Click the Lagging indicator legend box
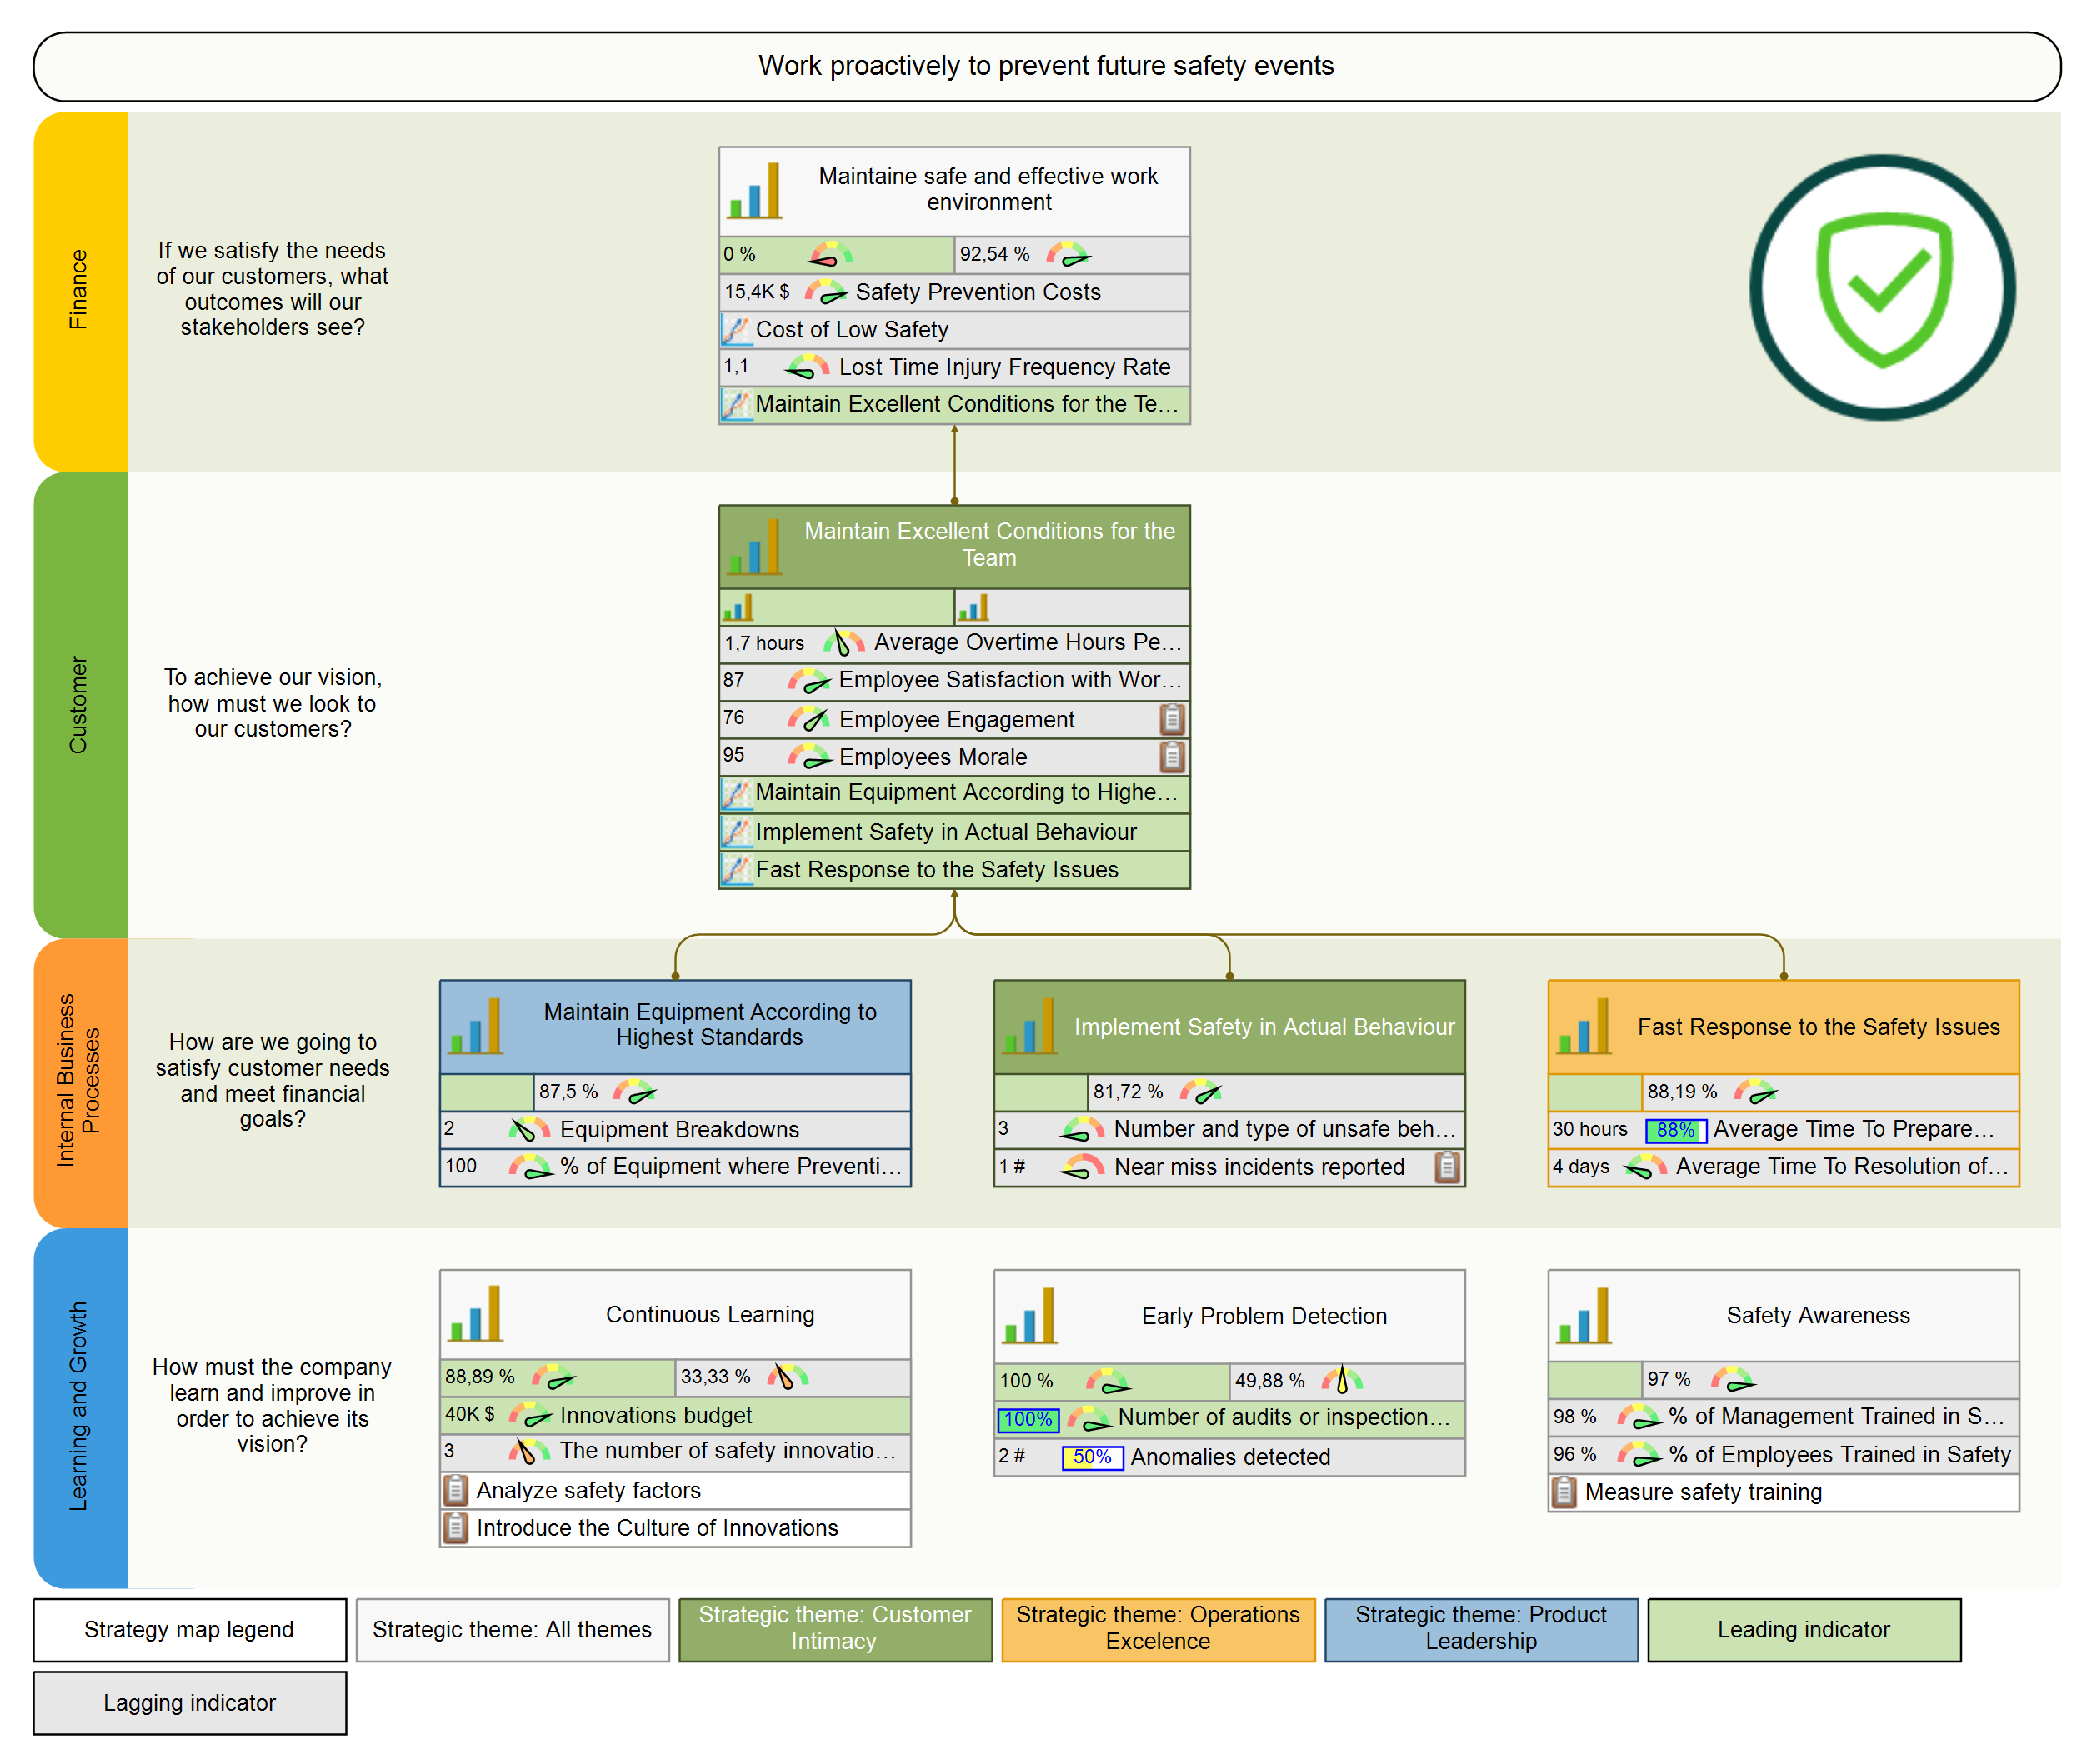The image size is (2092, 1764). (x=188, y=1702)
